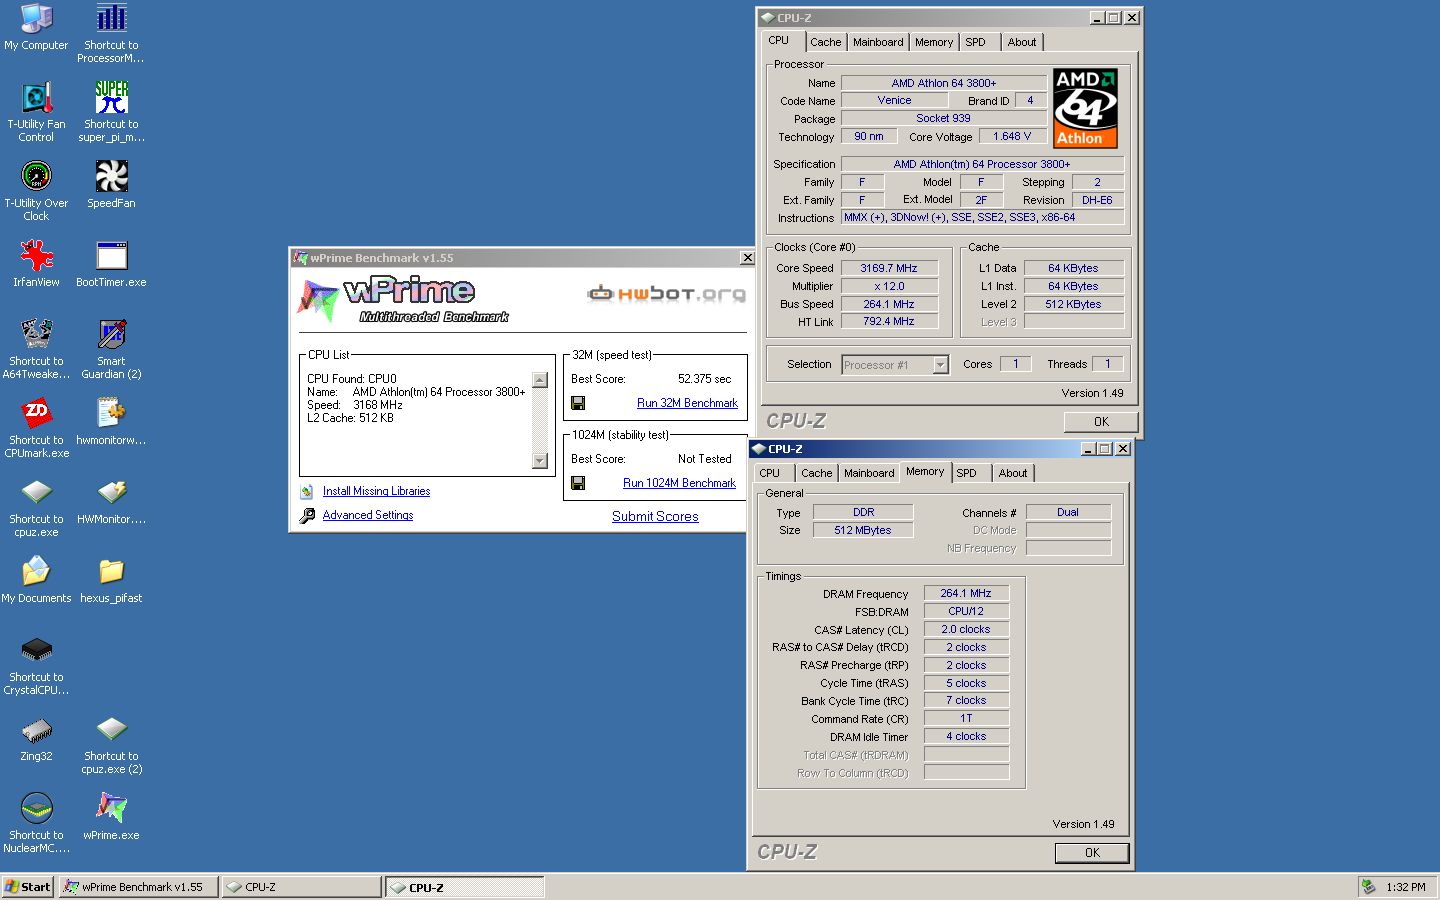Open Mainboard tab in upper CPU-Z
1440x900 pixels.
coord(878,42)
